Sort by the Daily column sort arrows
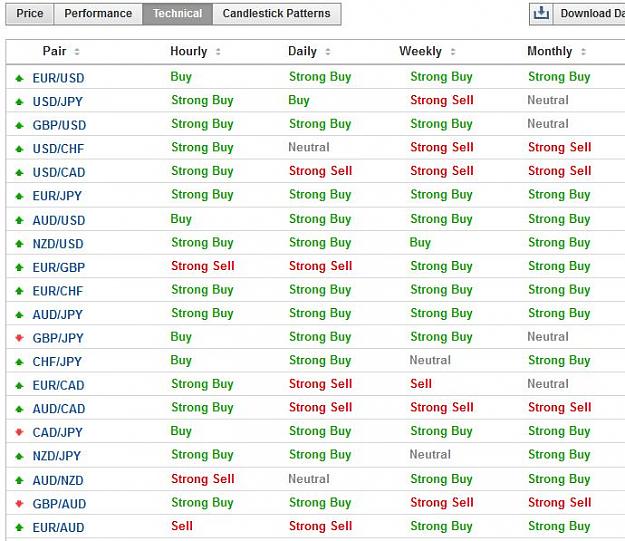 [x=328, y=51]
